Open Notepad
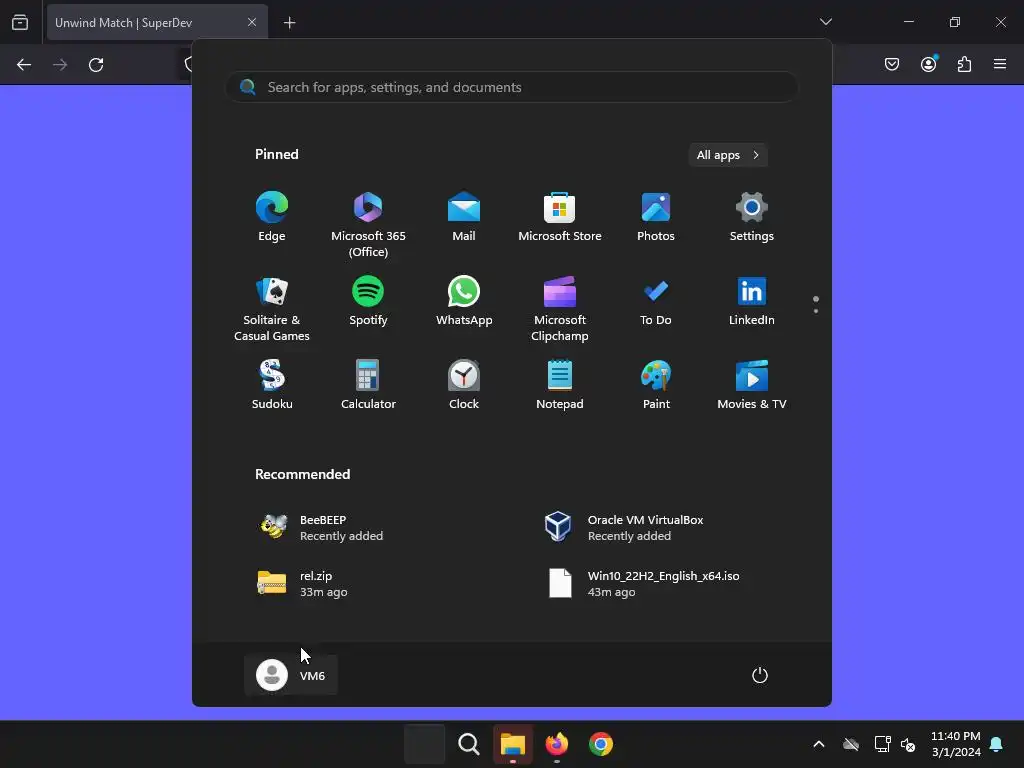Viewport: 1024px width, 768px height. 560,385
